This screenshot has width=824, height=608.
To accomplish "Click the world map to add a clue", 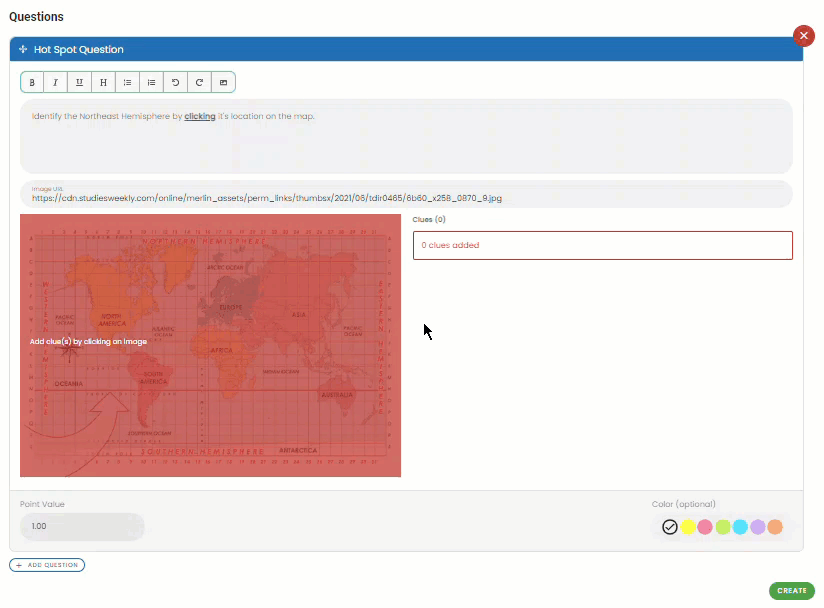I will pos(210,345).
